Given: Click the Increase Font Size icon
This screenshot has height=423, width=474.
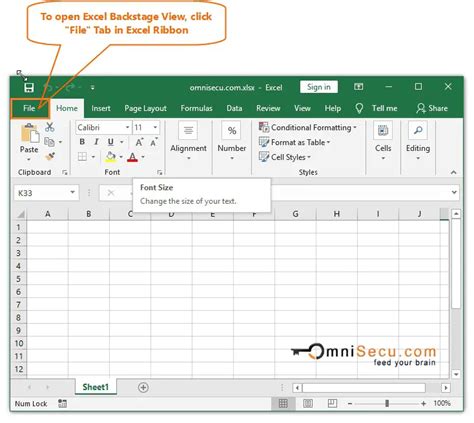Looking at the screenshot, I should pos(139,142).
